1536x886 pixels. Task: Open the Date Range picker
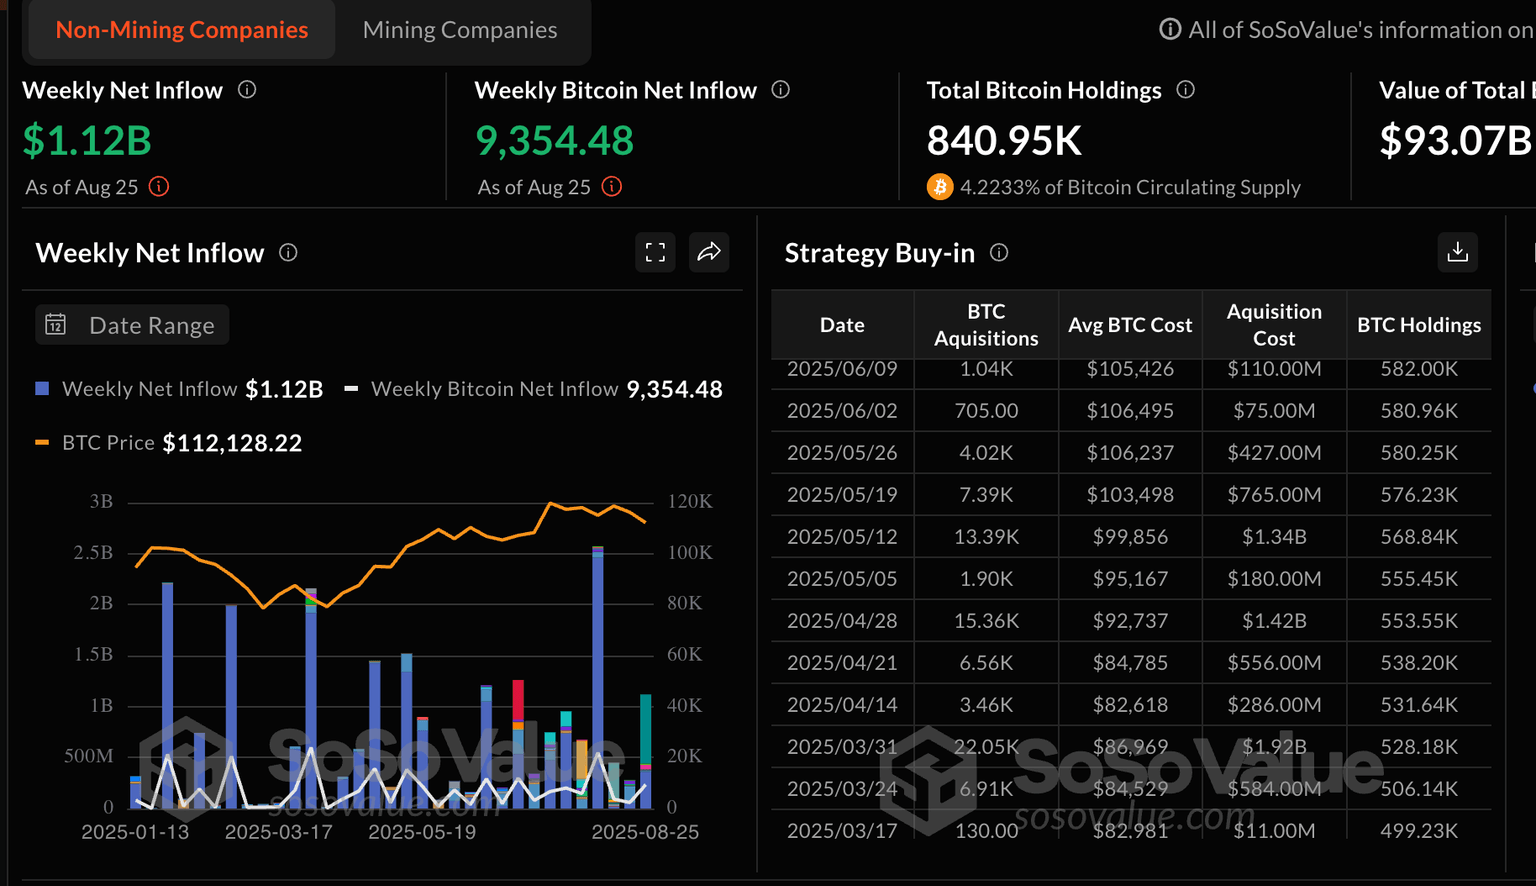click(132, 325)
